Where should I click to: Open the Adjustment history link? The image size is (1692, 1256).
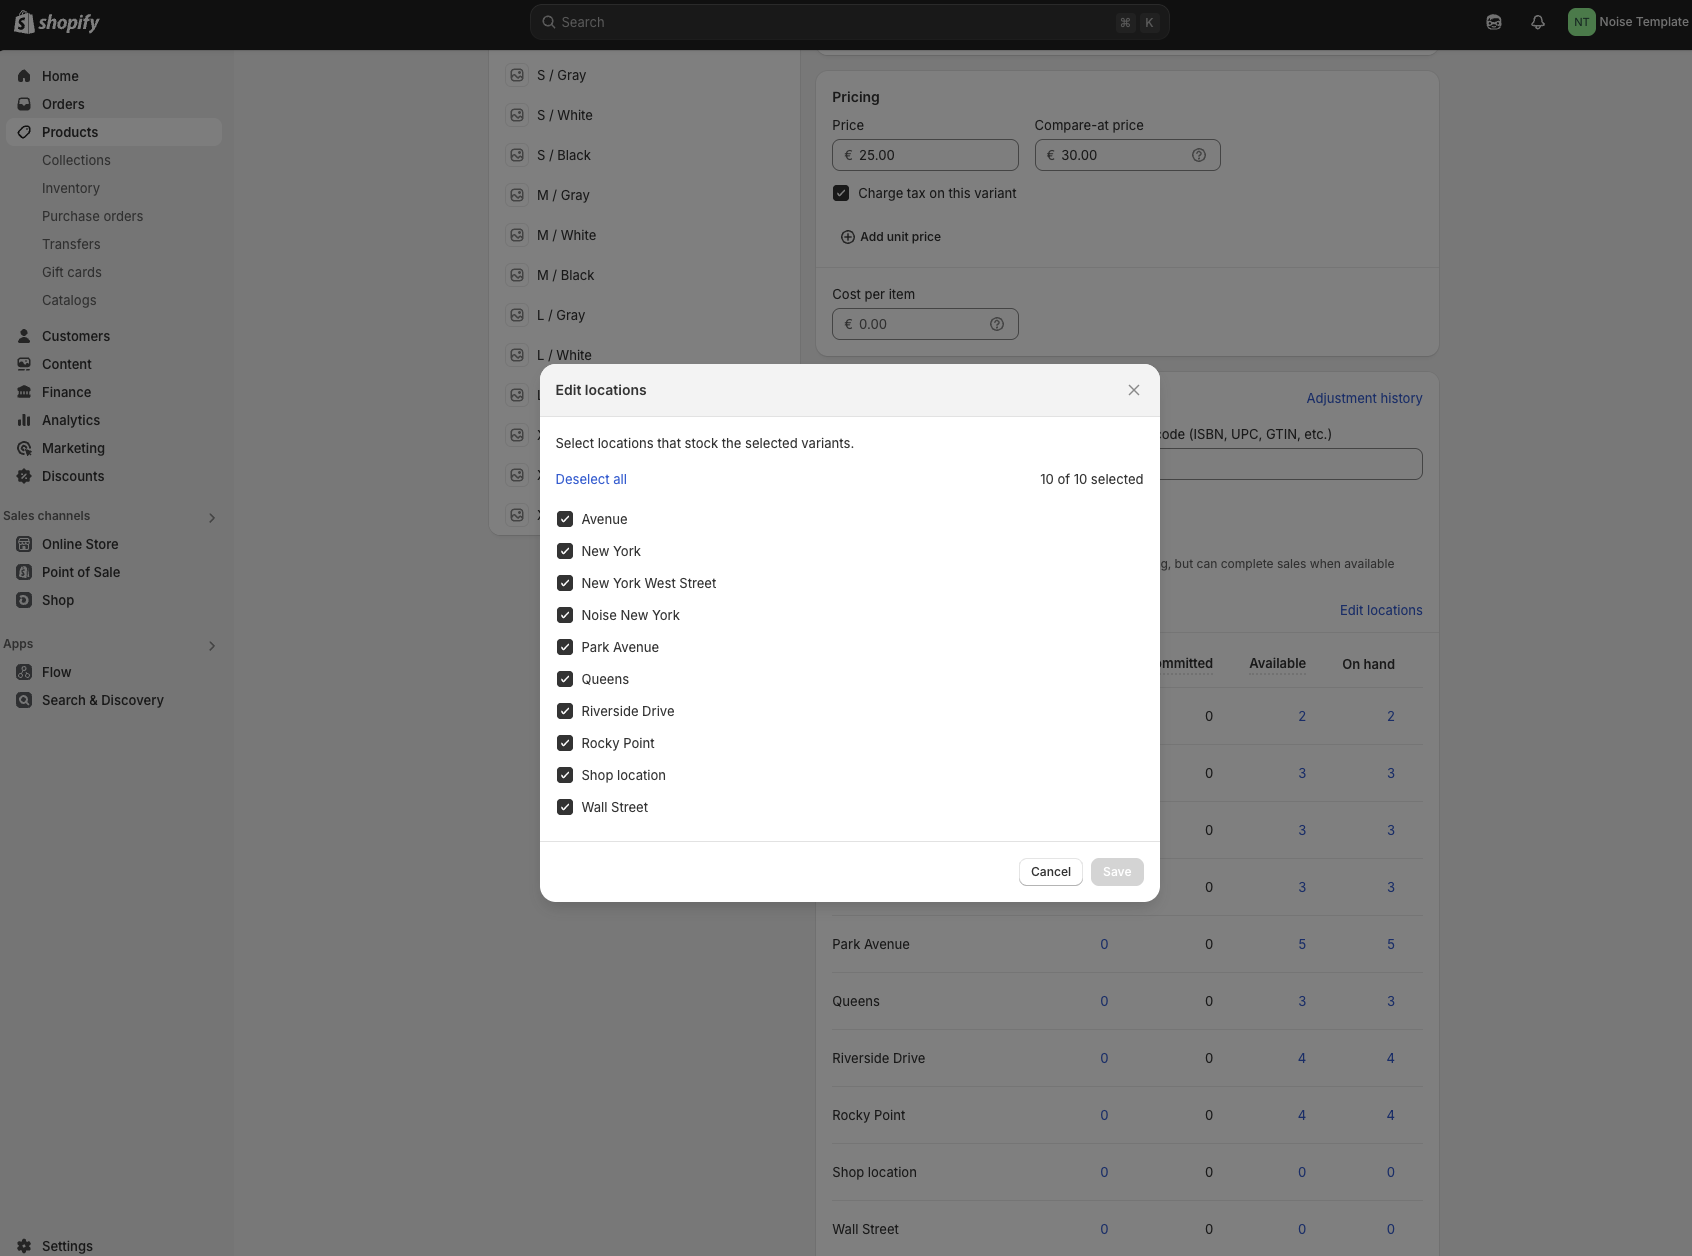(x=1364, y=398)
